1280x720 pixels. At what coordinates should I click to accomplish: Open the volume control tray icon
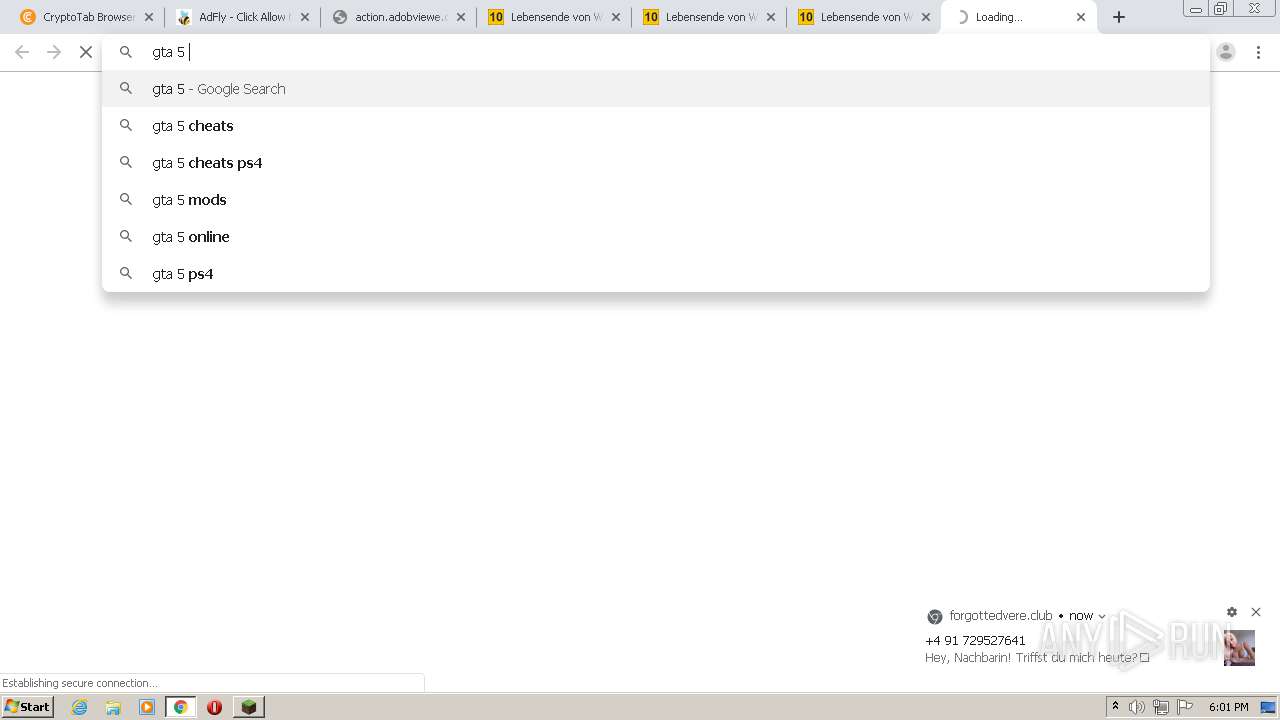click(1137, 707)
